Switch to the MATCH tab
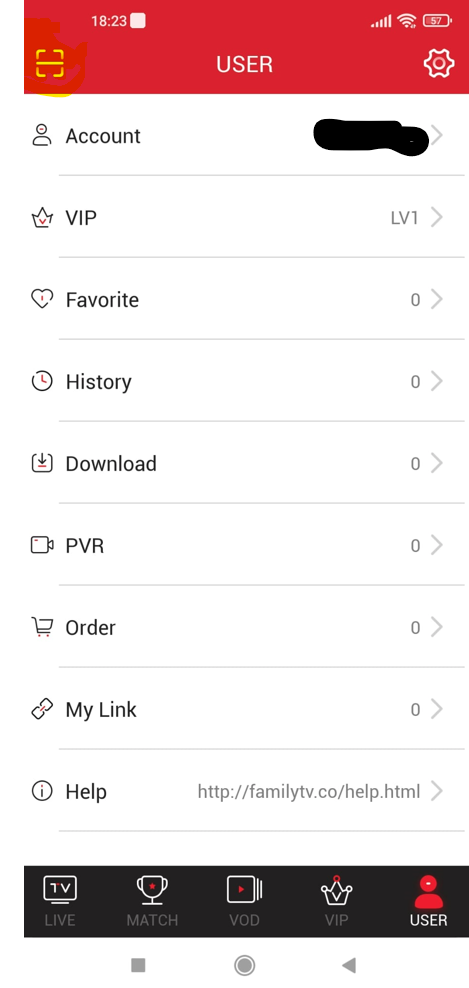This screenshot has height=988, width=469. coord(153,901)
